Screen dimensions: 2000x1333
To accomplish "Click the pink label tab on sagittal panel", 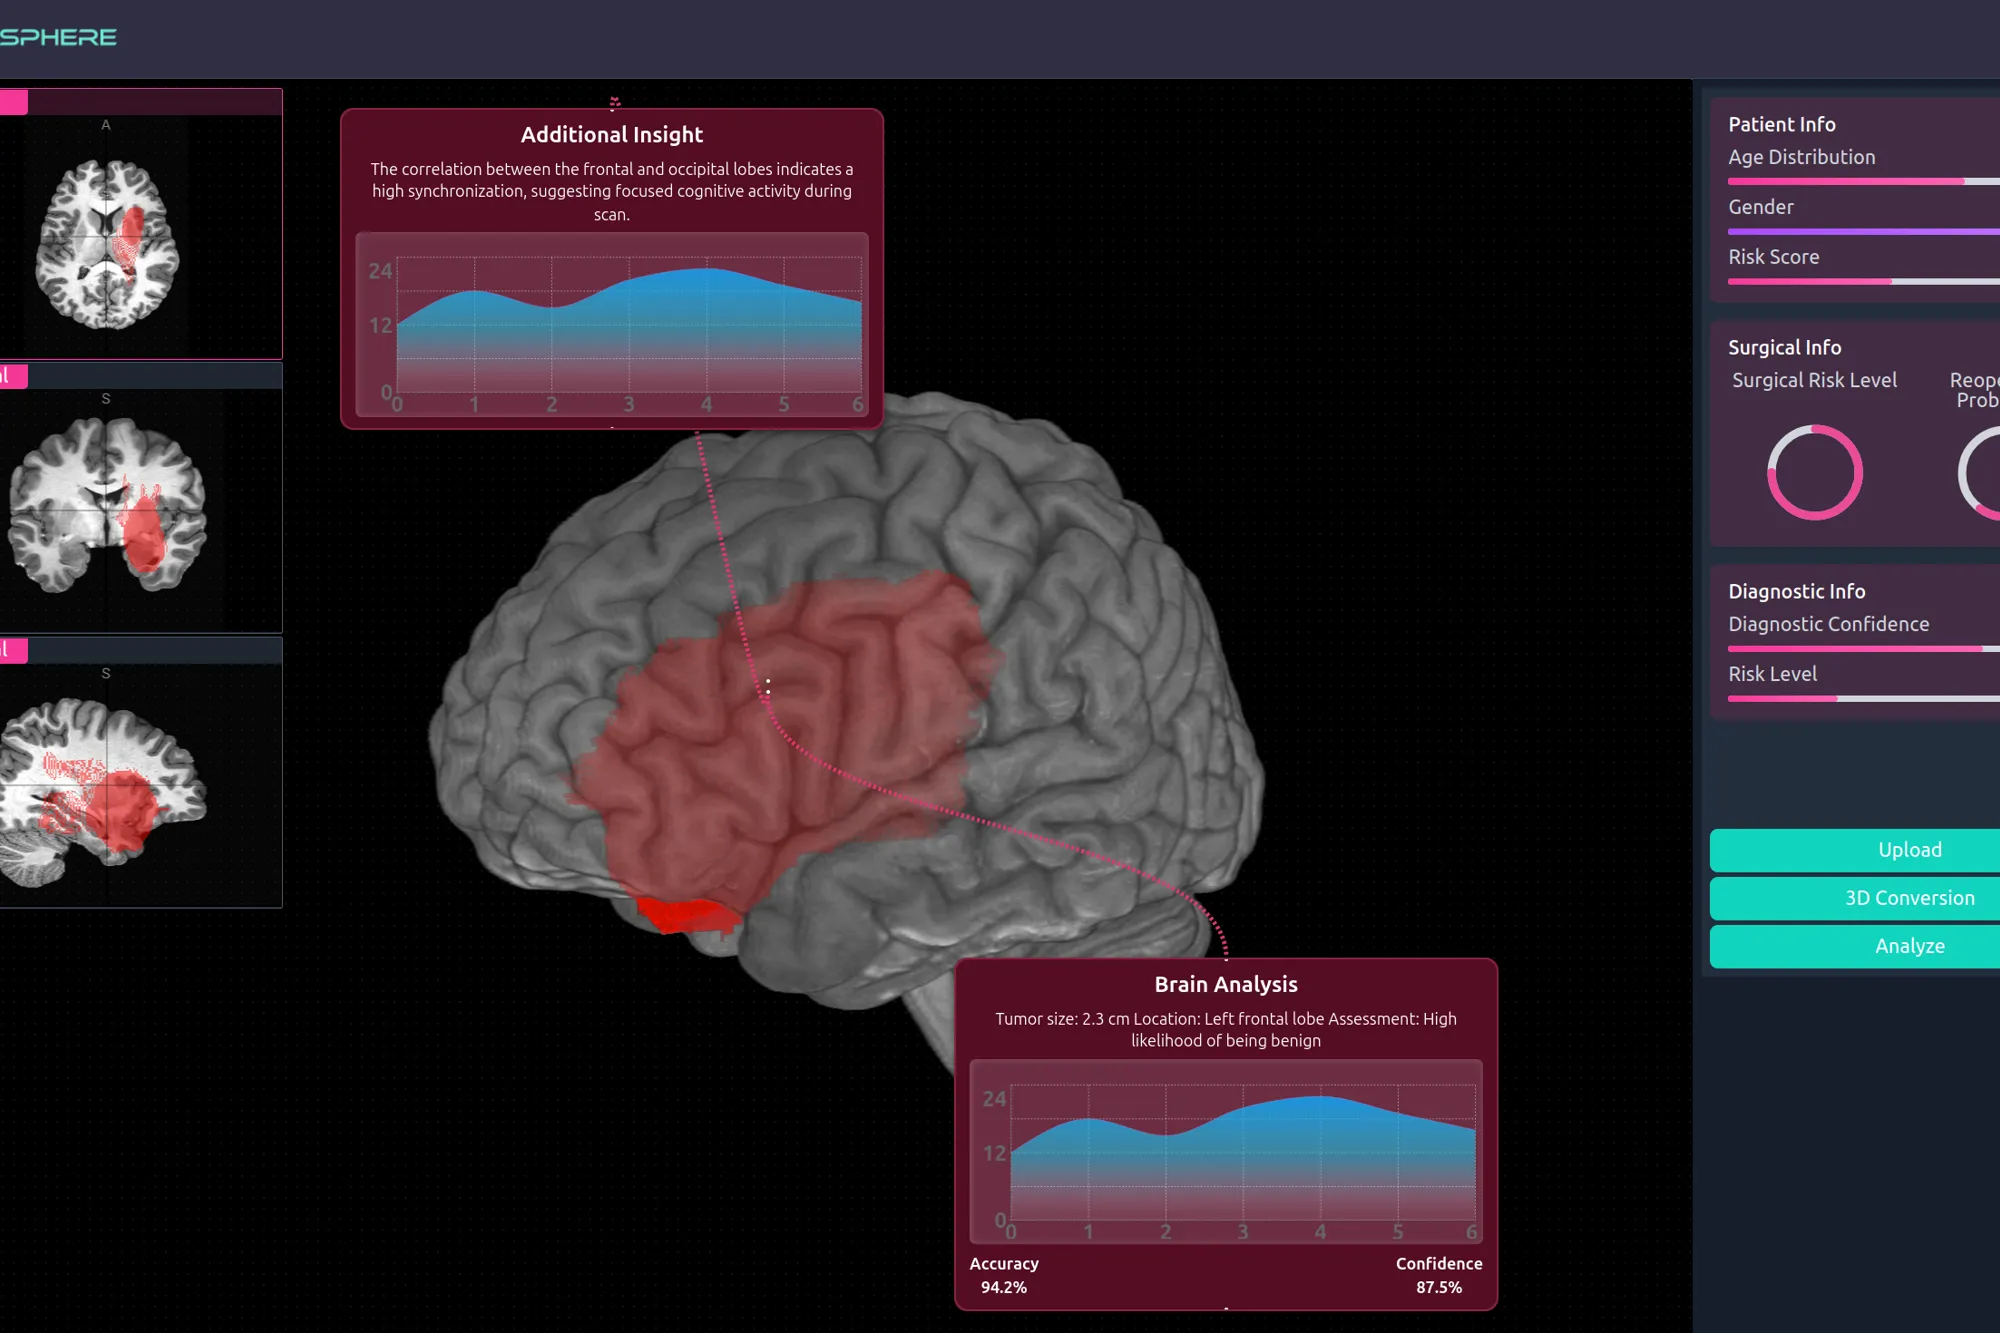I will pyautogui.click(x=14, y=651).
